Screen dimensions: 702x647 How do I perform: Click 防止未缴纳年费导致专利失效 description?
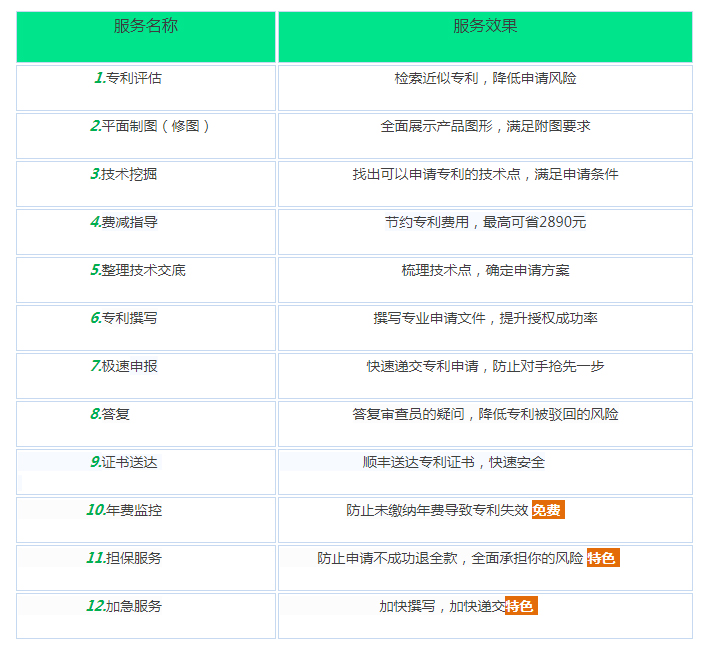coord(437,510)
